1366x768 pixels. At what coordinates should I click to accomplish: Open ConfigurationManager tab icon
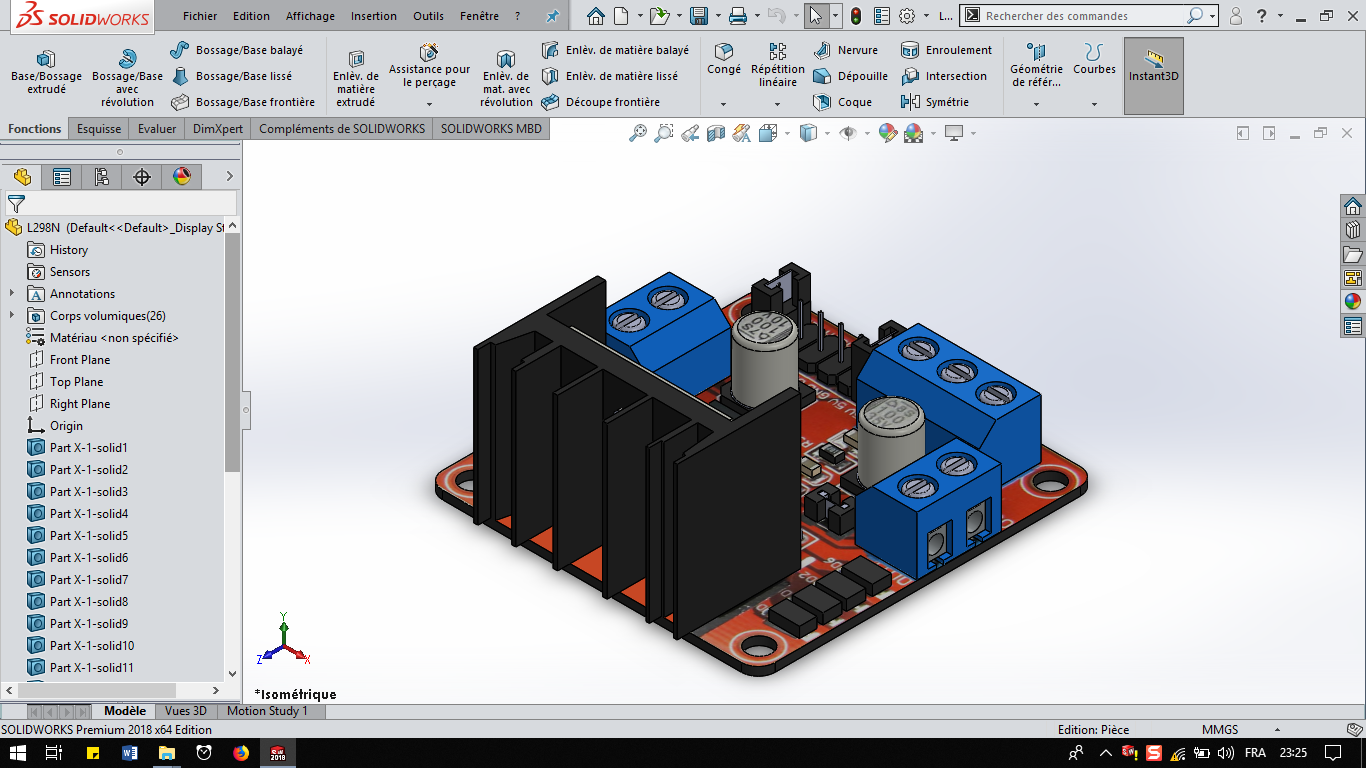point(102,177)
